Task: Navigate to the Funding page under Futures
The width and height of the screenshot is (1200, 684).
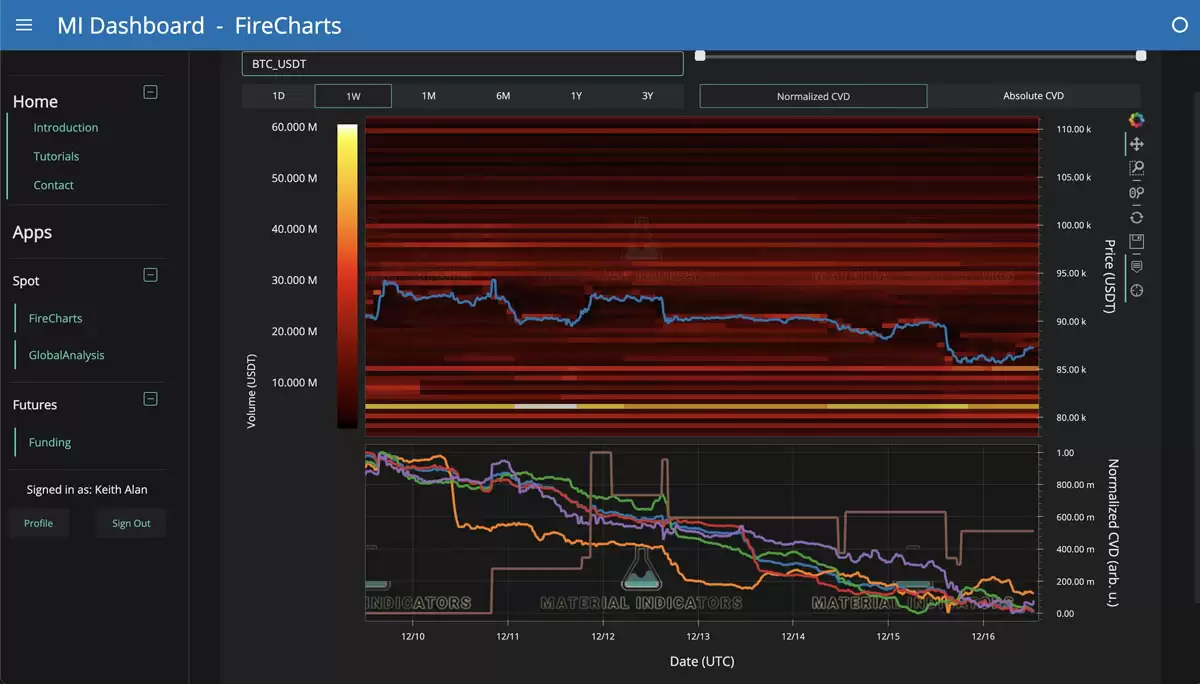Action: [51, 442]
